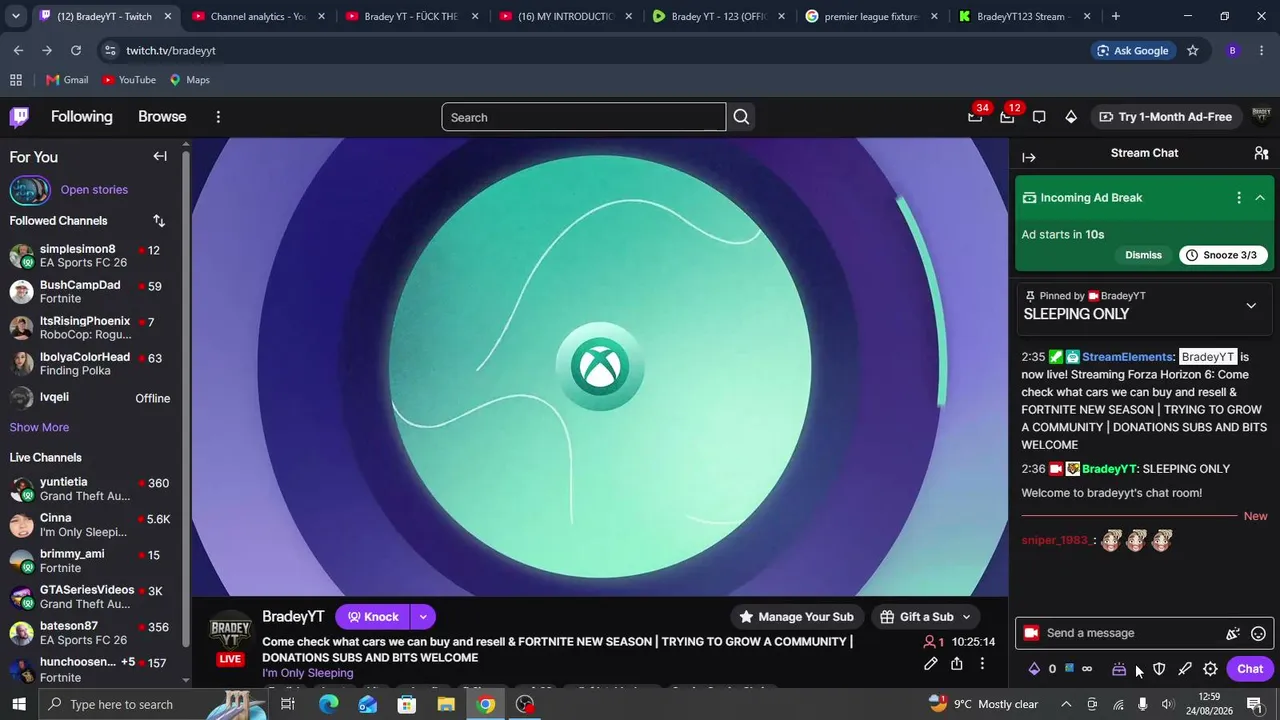The image size is (1280, 720).
Task: Open File Explorer from the taskbar
Action: [x=446, y=704]
